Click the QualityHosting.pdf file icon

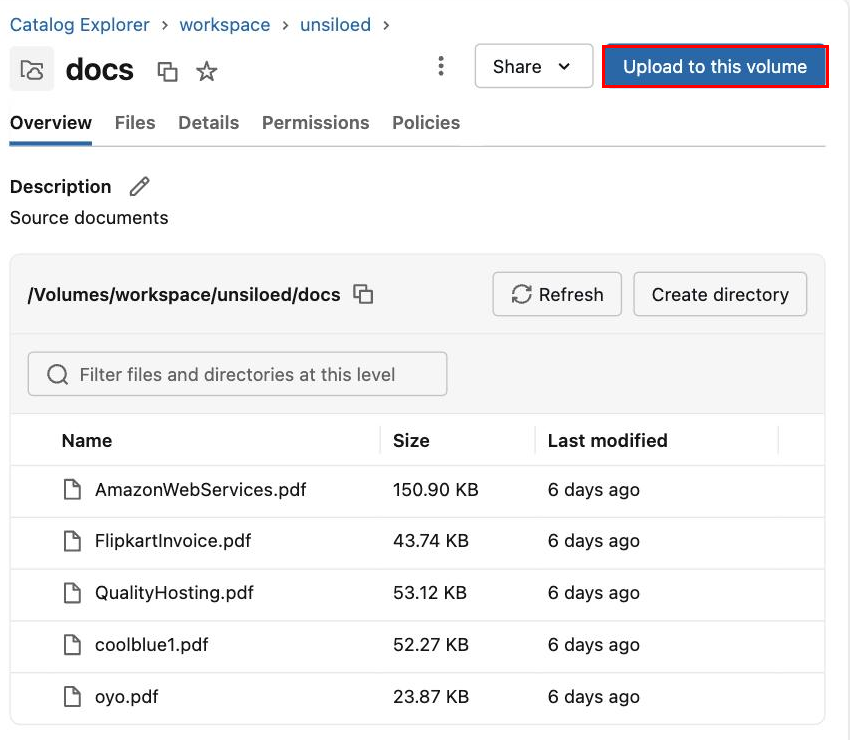tap(72, 593)
